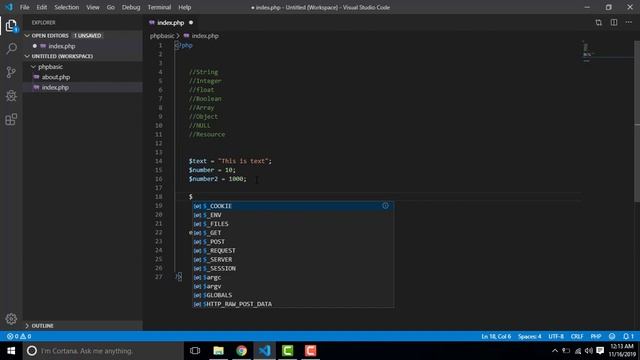Choose the $GLOBALS suggestion
This screenshot has width=640, height=360.
click(x=293, y=295)
